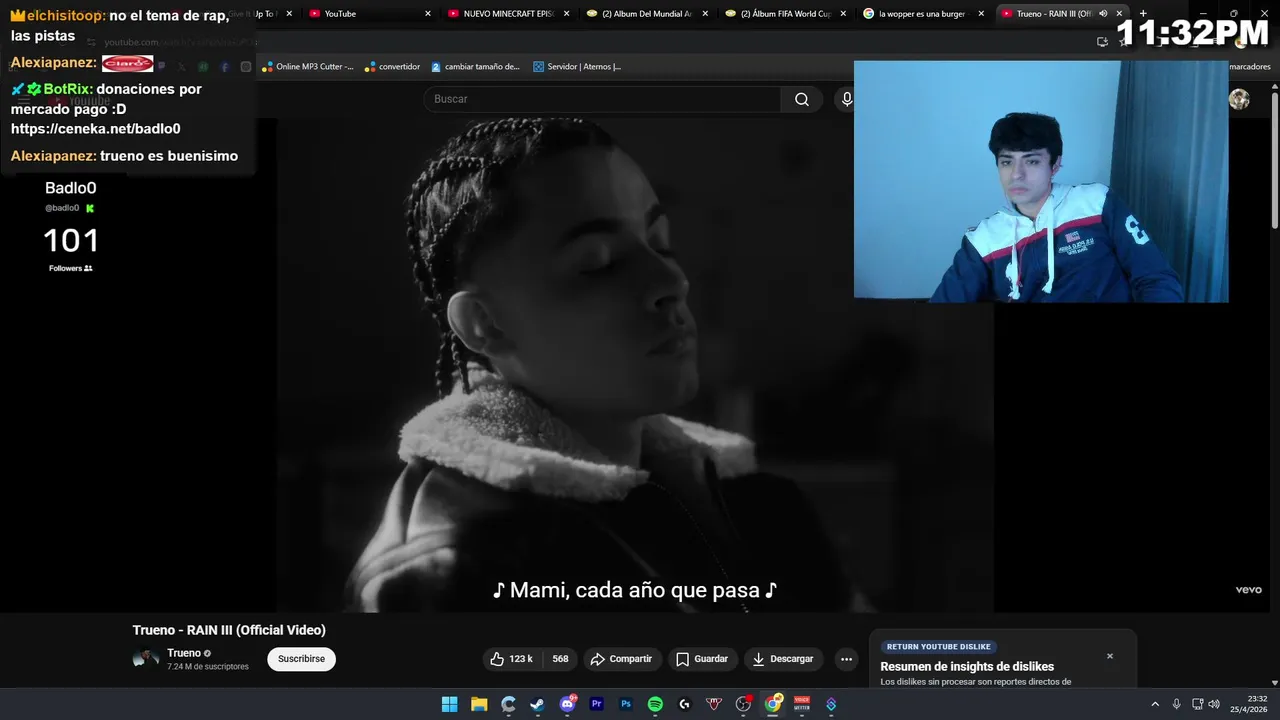Launch Adobe Photoshop from taskbar

click(x=626, y=704)
